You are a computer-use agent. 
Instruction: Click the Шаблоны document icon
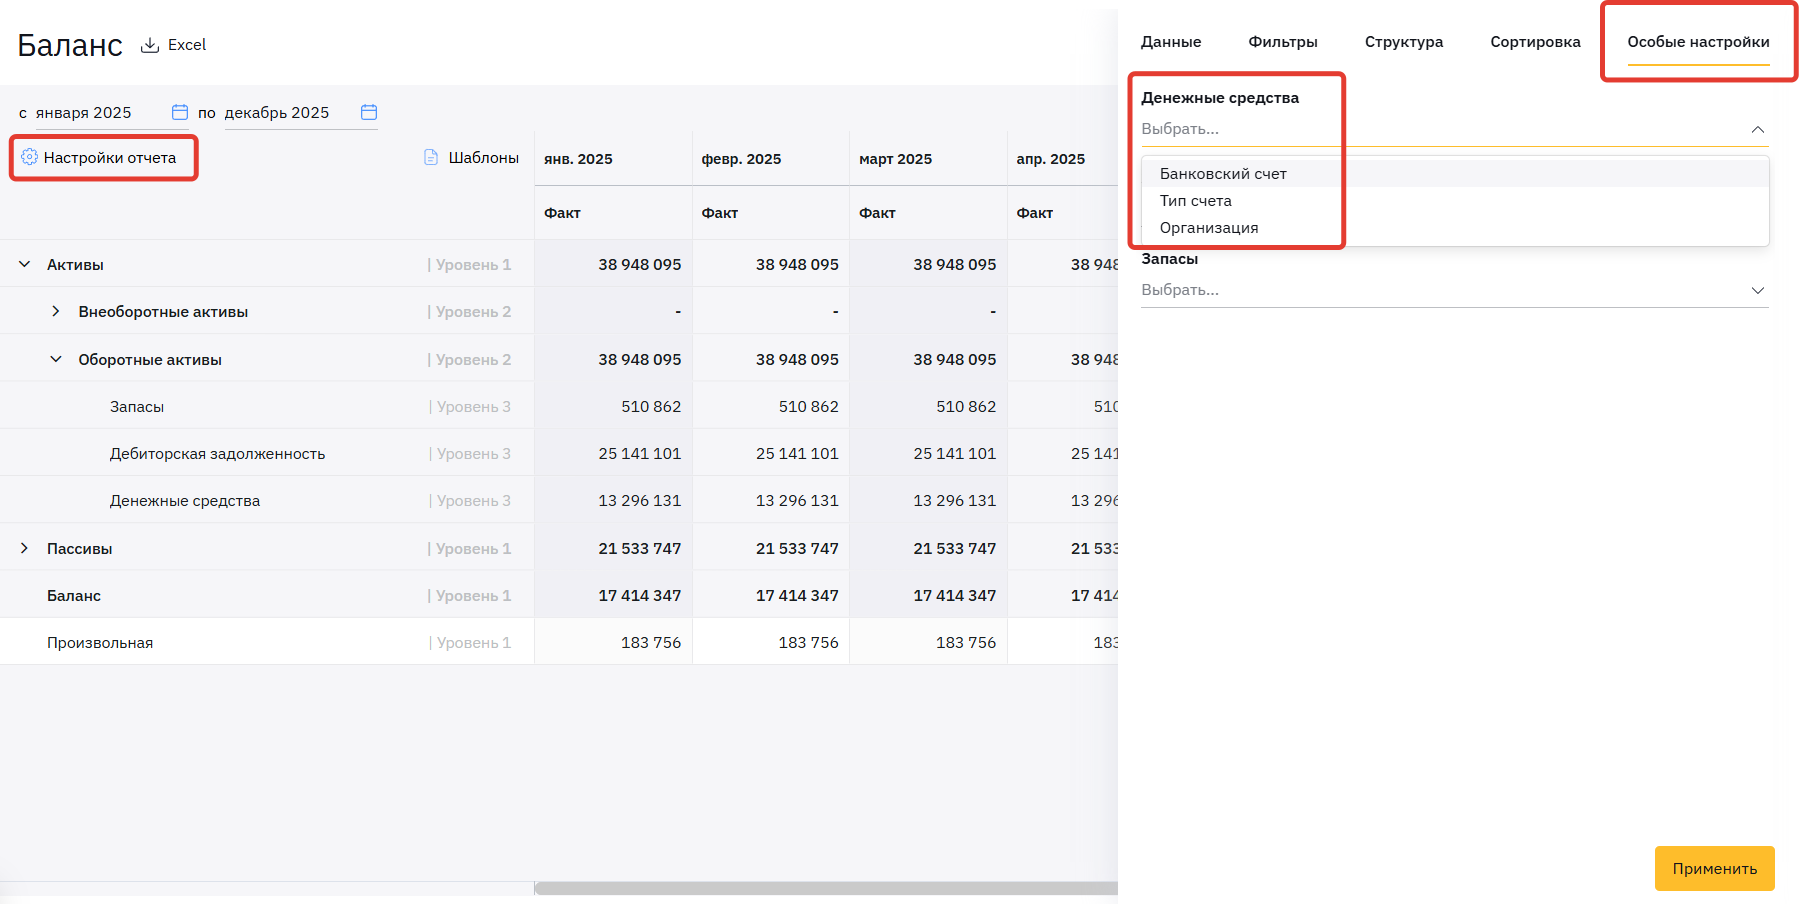[x=431, y=157]
